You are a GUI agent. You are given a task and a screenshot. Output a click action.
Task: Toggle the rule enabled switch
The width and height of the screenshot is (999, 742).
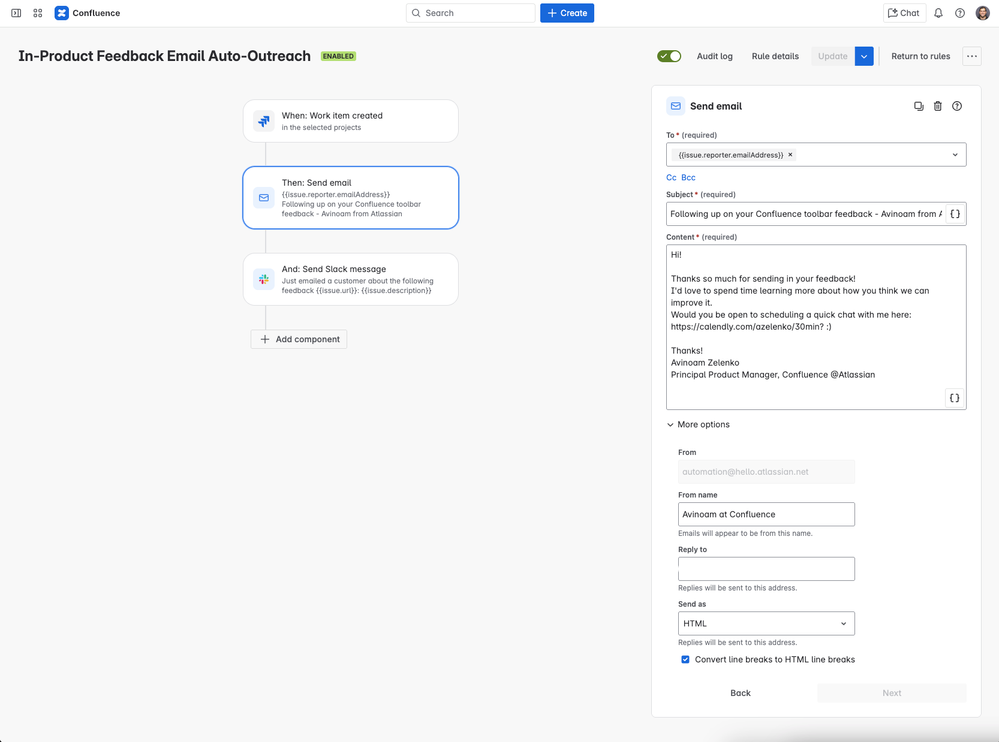[x=669, y=56]
